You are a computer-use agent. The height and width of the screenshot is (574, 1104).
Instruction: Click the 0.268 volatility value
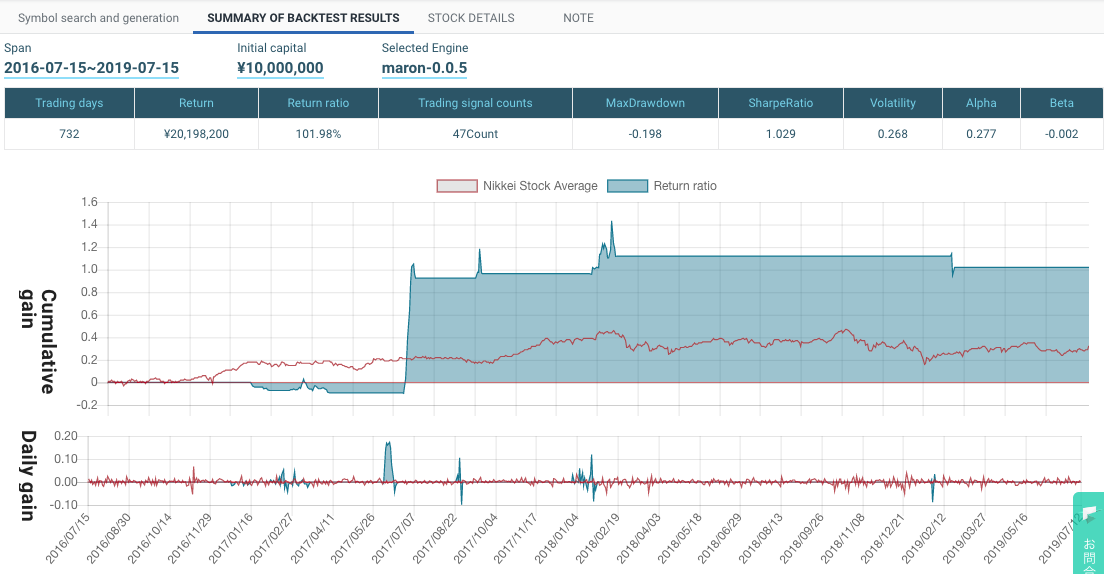[893, 134]
